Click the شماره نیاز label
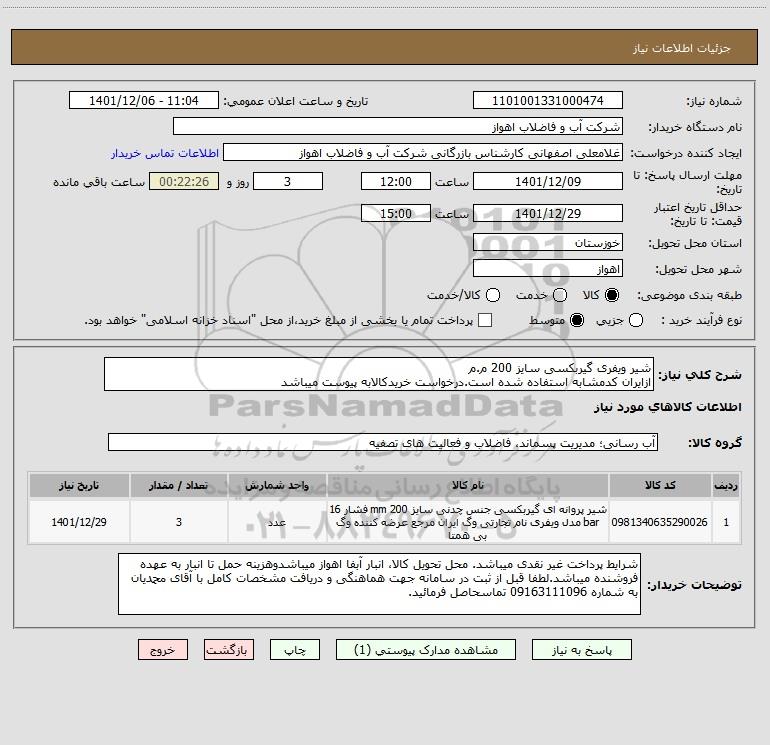Viewport: 770px width, 745px height. click(714, 101)
